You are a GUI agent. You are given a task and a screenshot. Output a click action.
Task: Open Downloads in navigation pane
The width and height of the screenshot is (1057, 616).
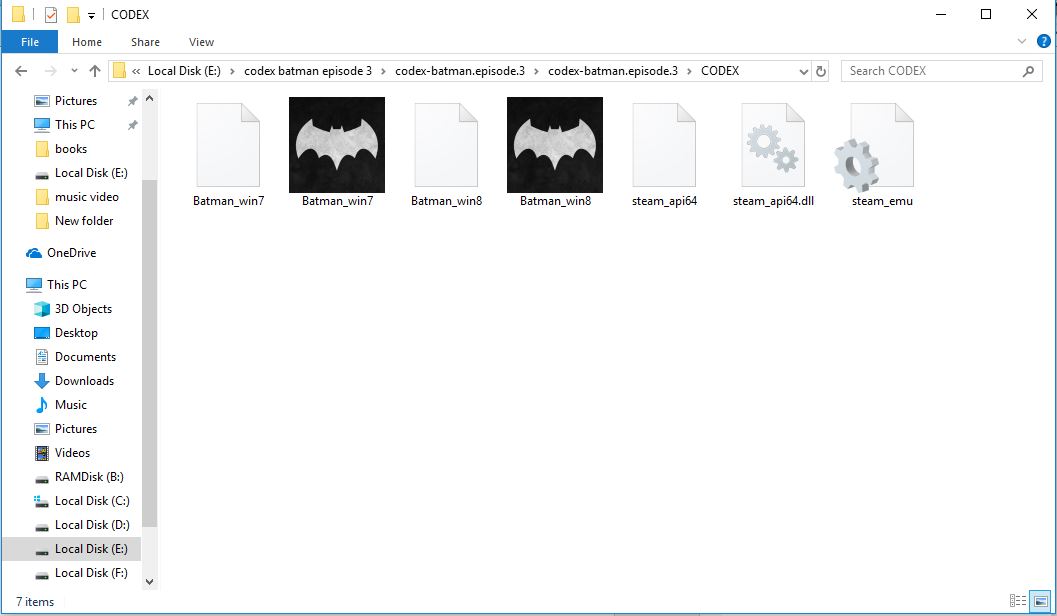pyautogui.click(x=84, y=381)
